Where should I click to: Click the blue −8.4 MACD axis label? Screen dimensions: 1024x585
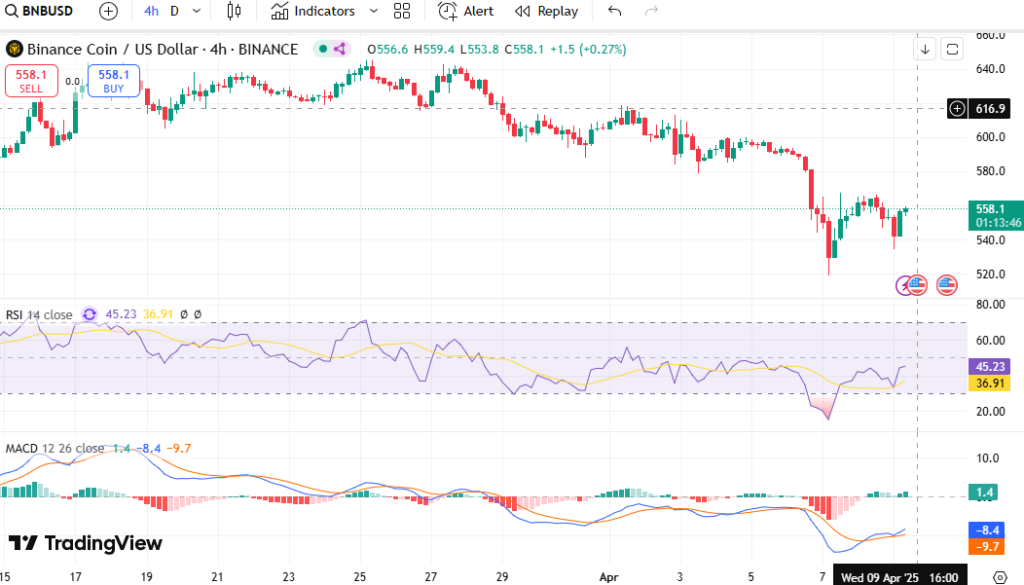987,530
